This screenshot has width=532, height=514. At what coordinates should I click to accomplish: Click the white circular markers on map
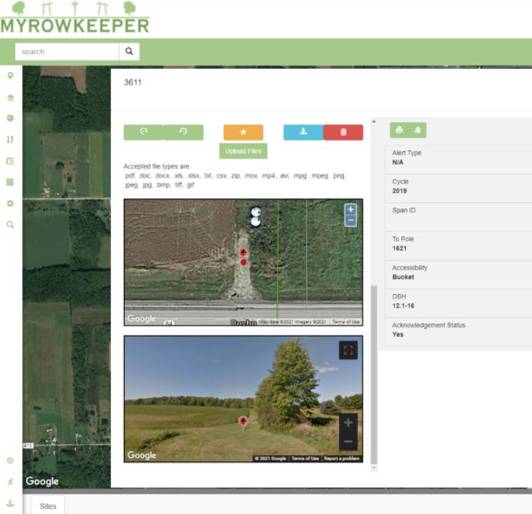[255, 217]
